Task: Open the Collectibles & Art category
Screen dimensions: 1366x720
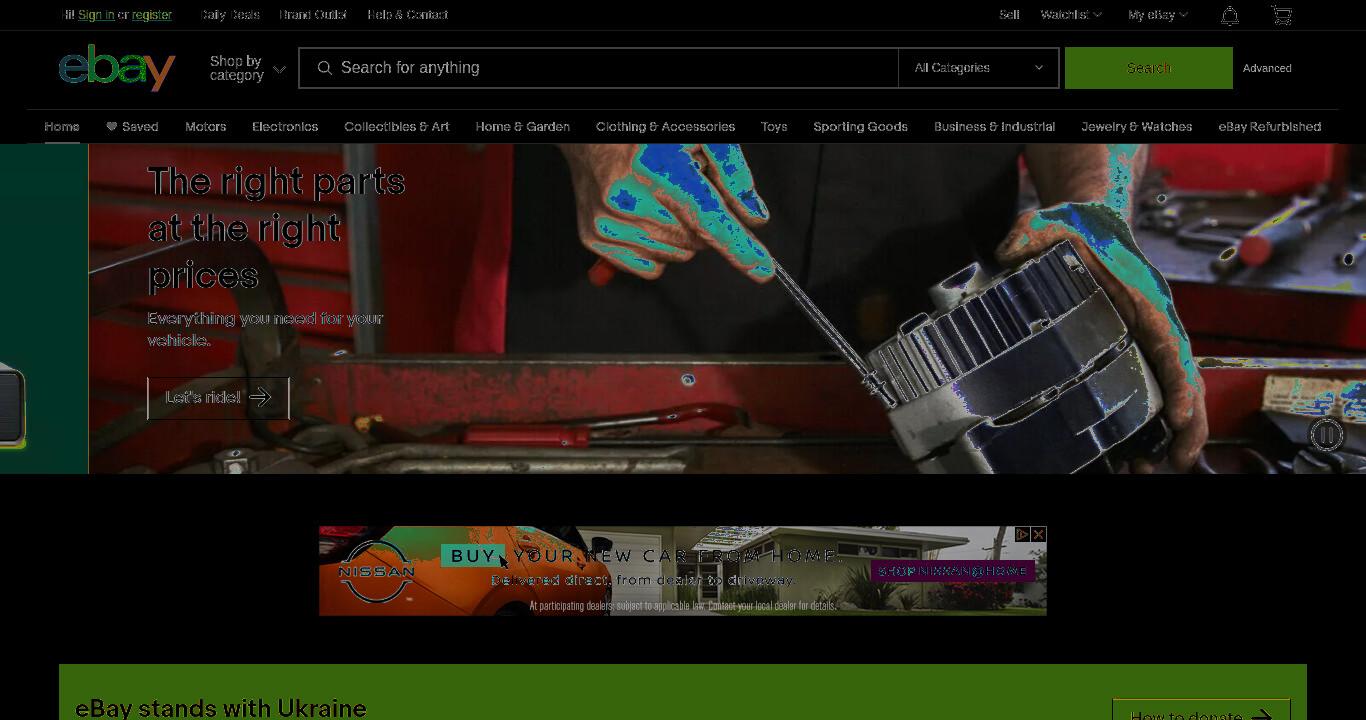Action: pos(397,127)
